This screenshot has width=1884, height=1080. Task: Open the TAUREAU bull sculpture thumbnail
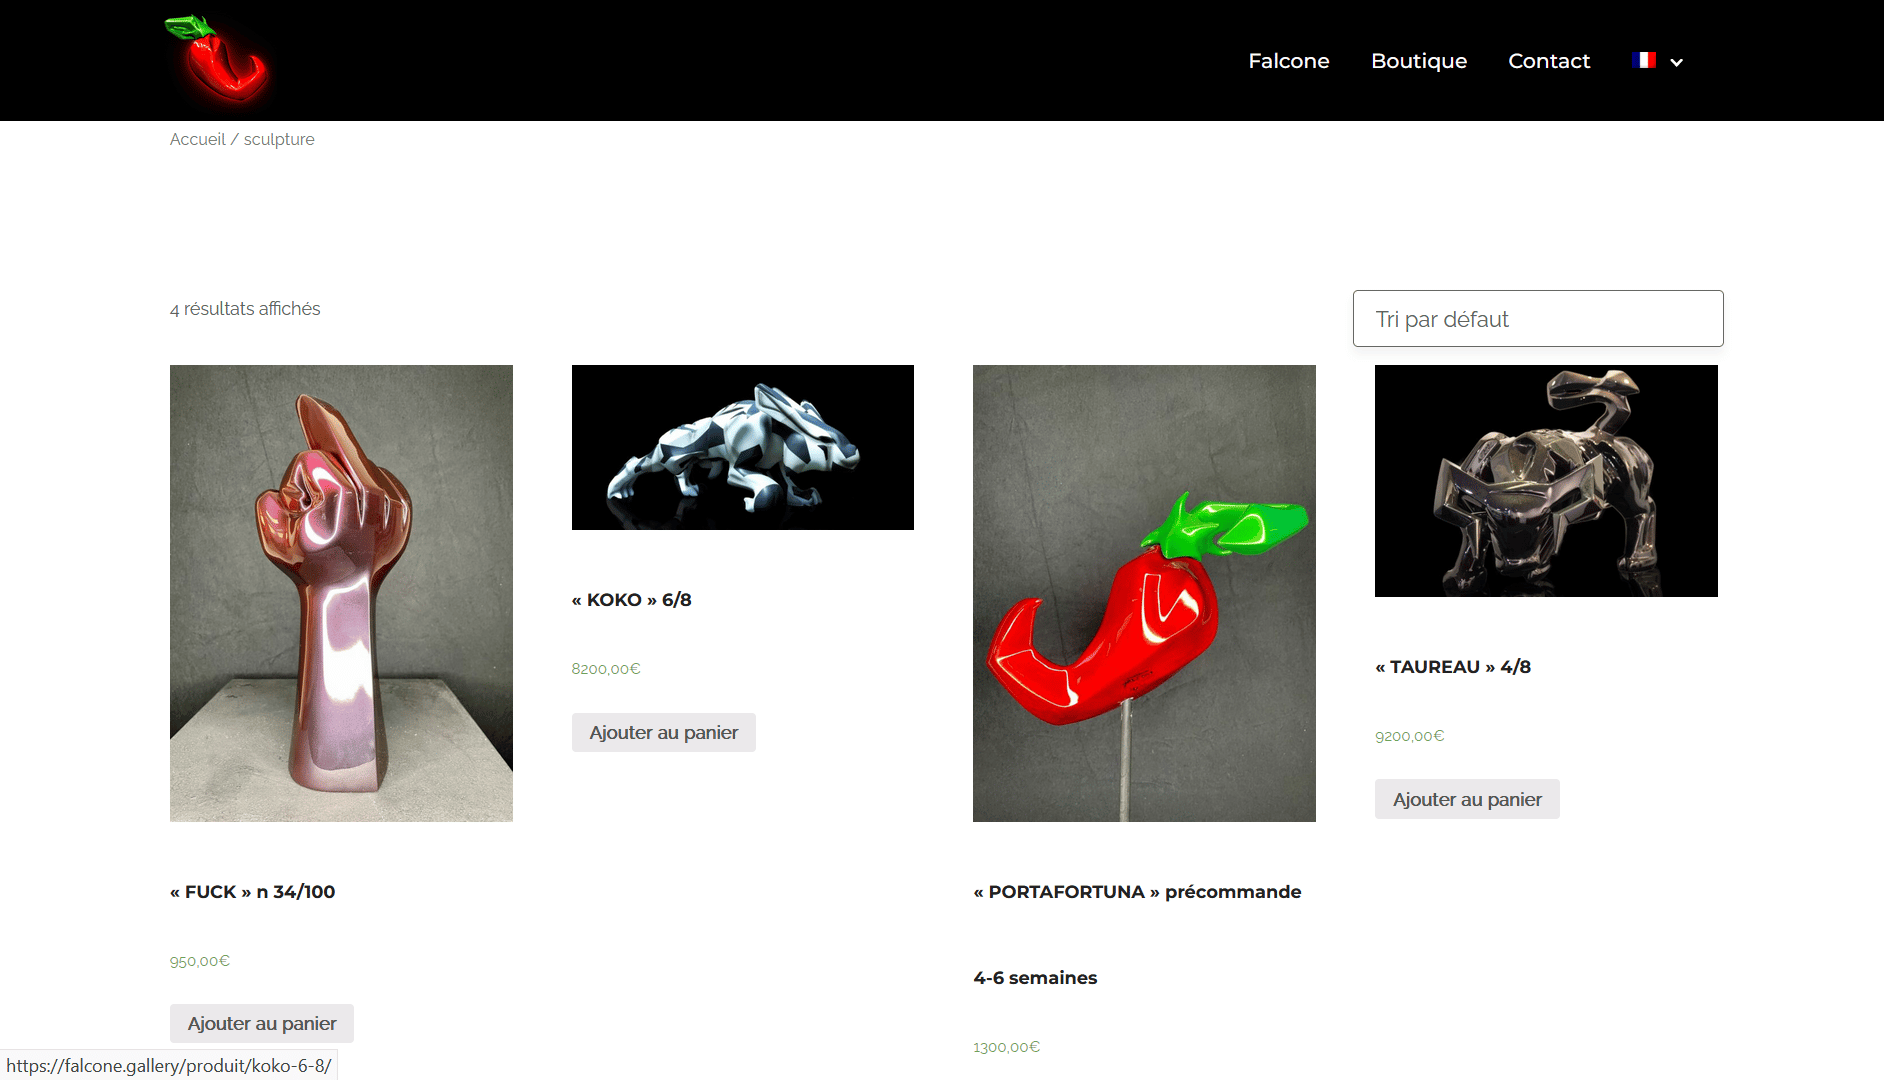(1546, 481)
